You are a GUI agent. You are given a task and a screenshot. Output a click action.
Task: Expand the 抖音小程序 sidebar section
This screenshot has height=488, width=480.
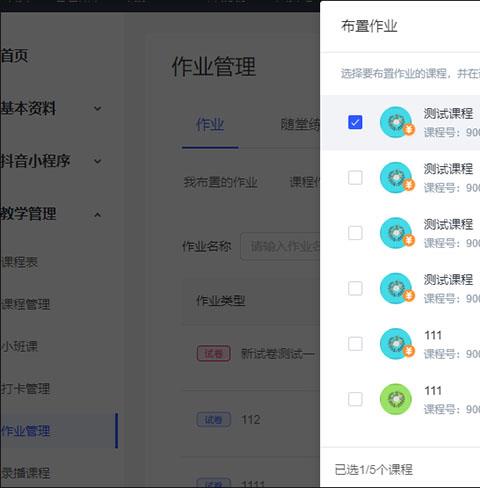point(97,161)
